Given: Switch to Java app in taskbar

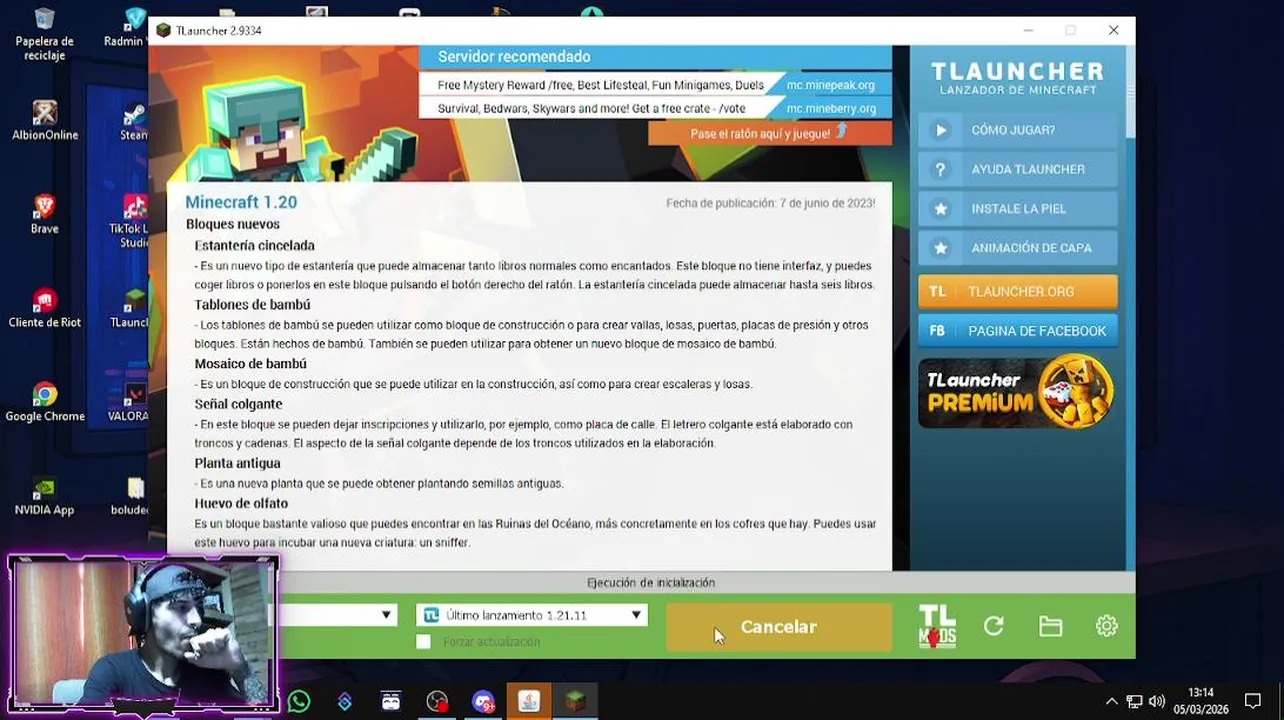Looking at the screenshot, I should pyautogui.click(x=529, y=702).
